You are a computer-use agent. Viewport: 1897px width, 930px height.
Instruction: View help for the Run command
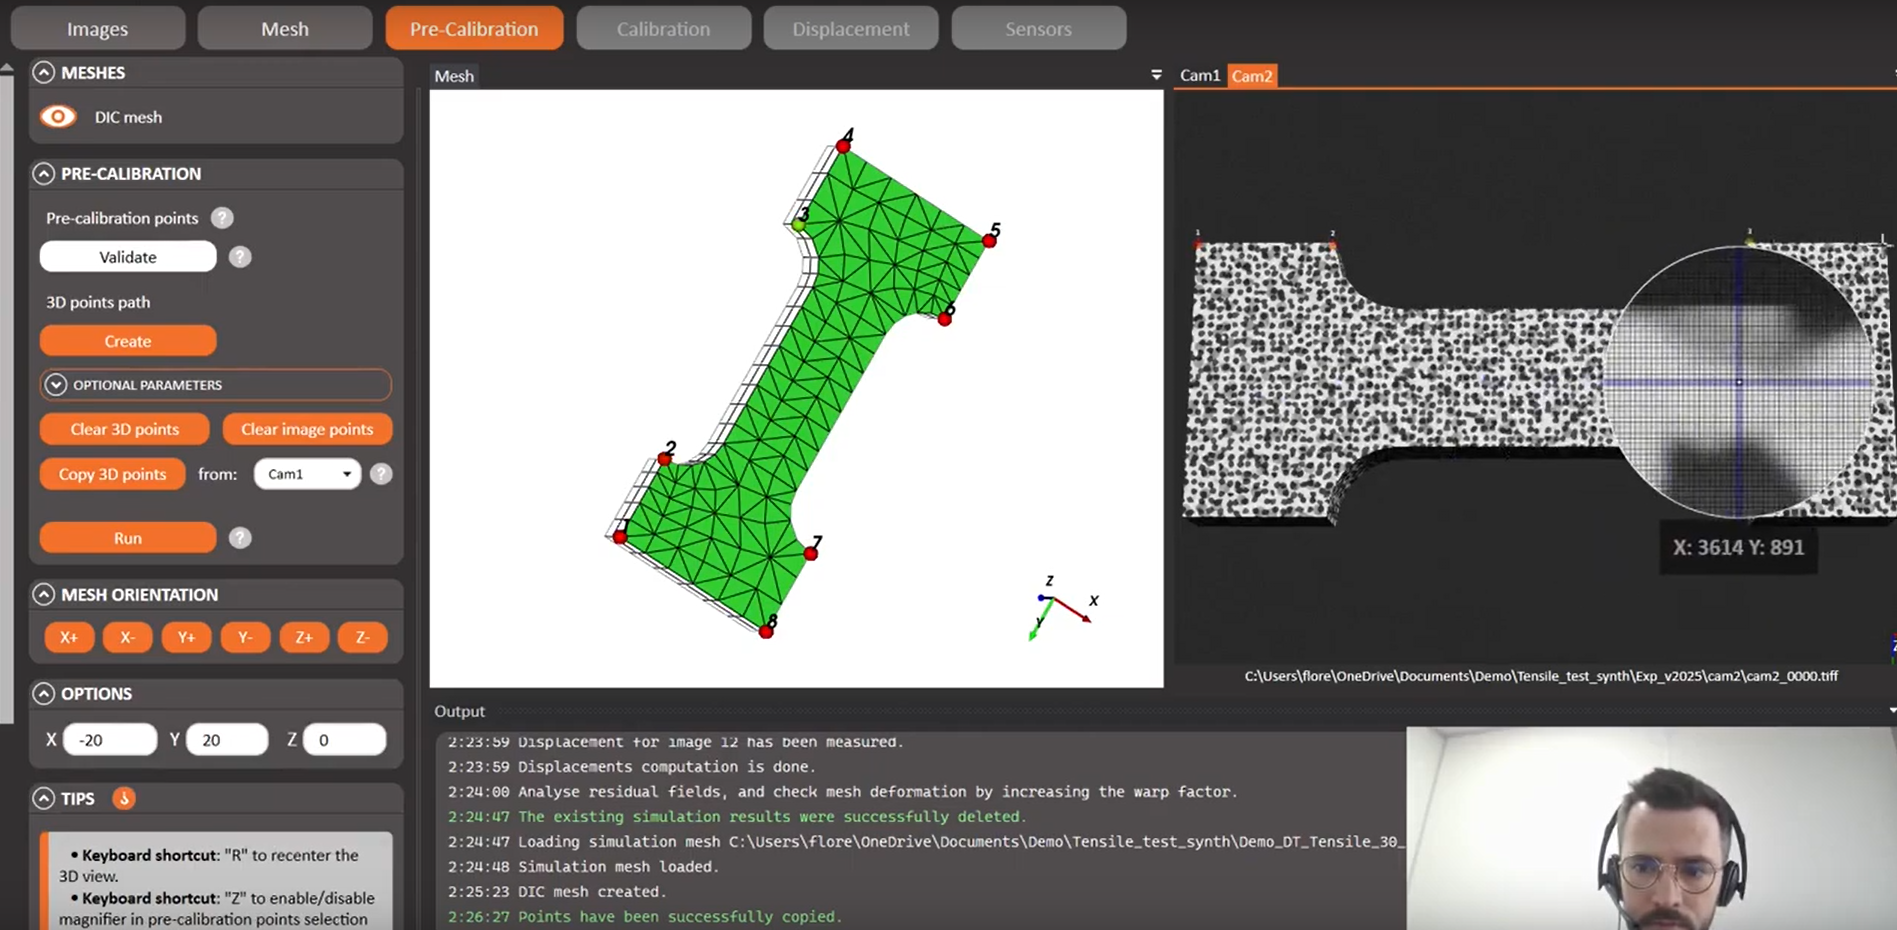coord(240,537)
